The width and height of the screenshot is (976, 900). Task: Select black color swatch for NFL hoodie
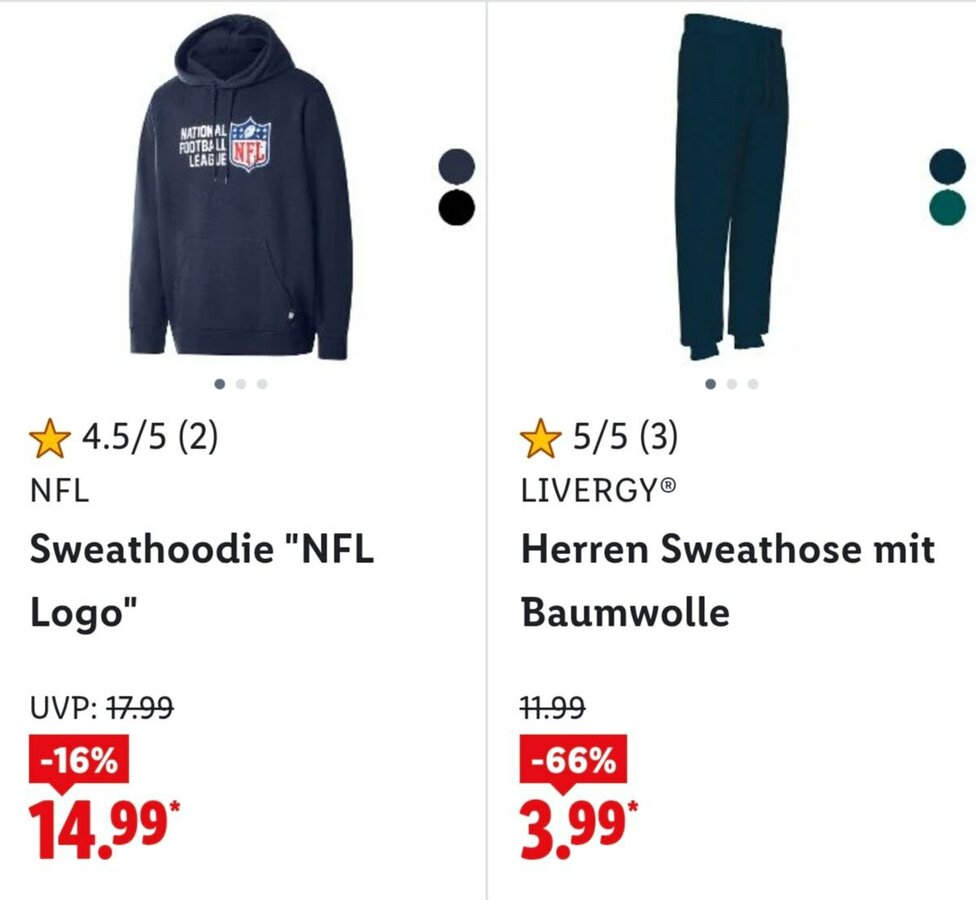[x=456, y=207]
